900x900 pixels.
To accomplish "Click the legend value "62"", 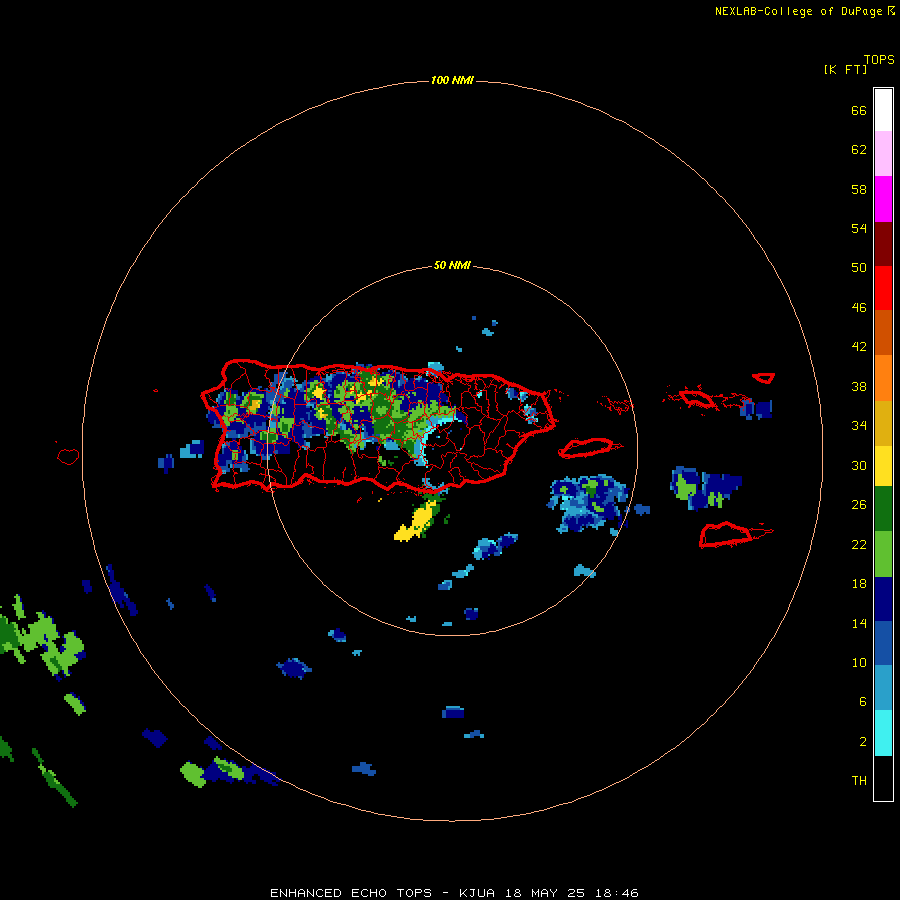I will (859, 150).
